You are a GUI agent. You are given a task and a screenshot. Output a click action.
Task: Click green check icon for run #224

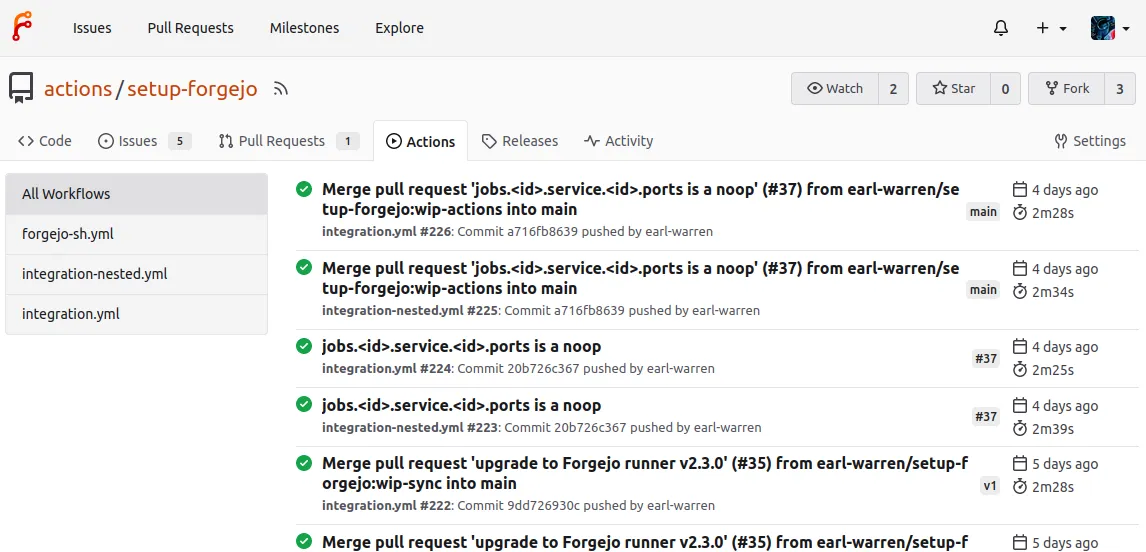[x=304, y=346]
